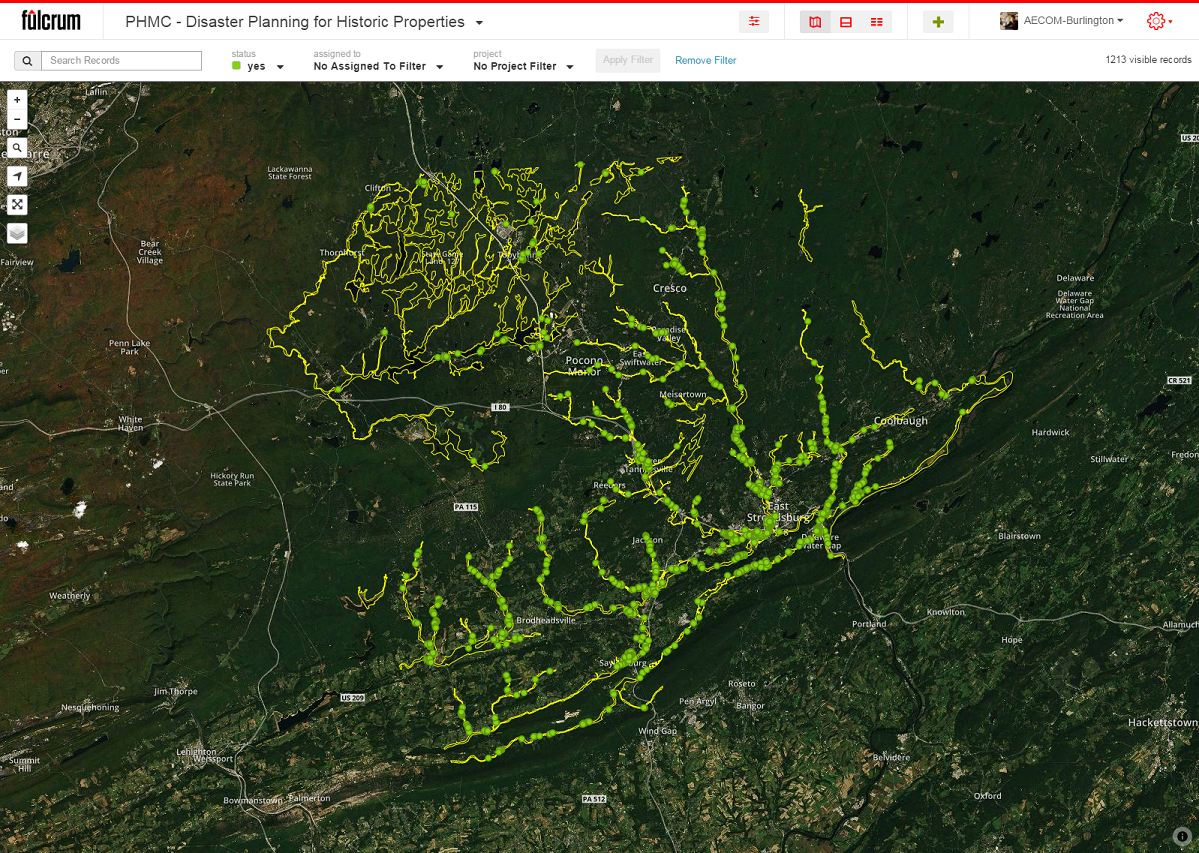This screenshot has width=1199, height=853.
Task: Open the No Assigned To Filter dropdown
Action: point(378,67)
